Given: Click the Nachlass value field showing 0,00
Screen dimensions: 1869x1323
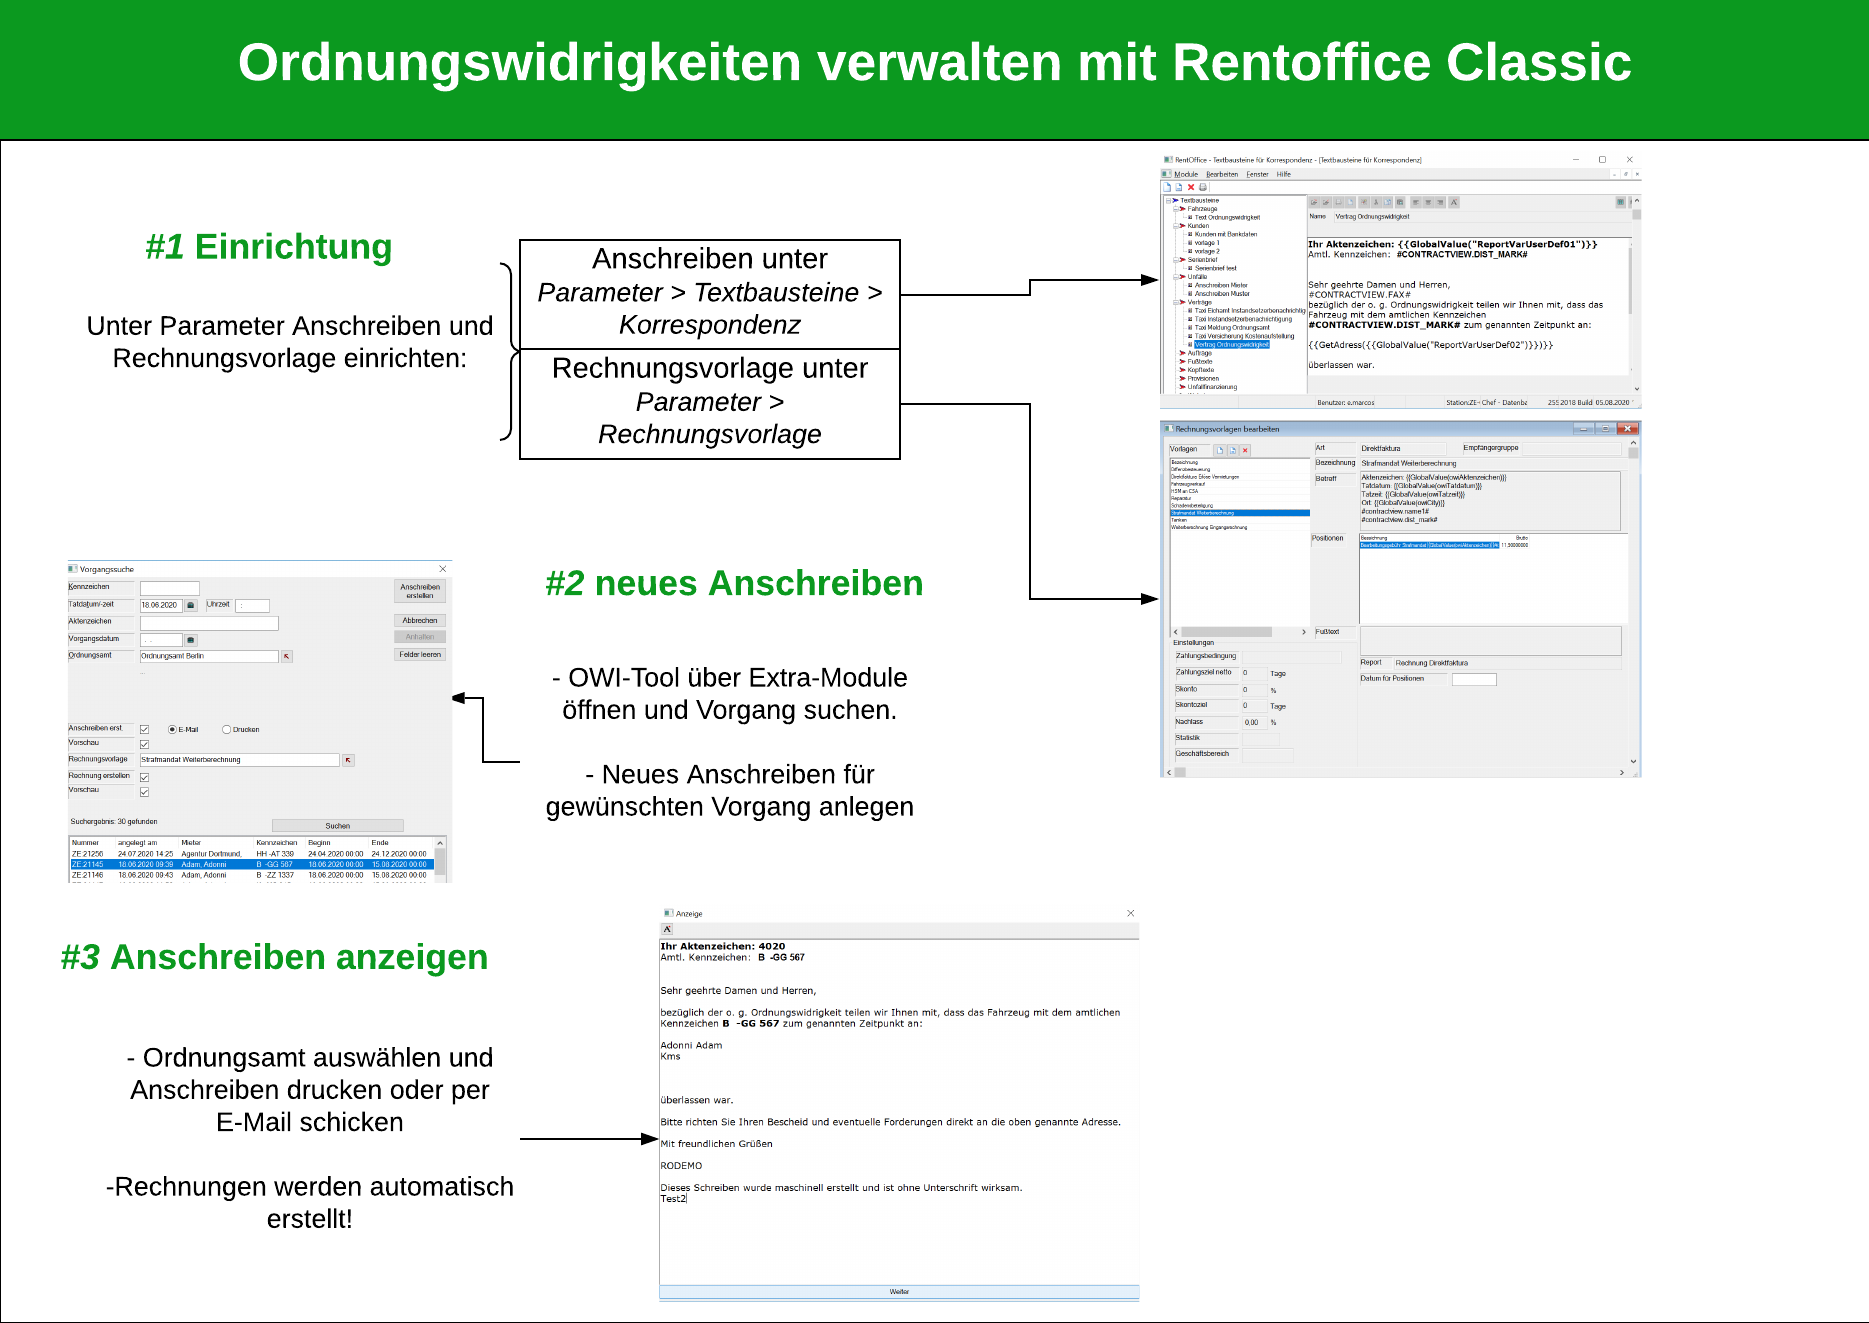Looking at the screenshot, I should pyautogui.click(x=1253, y=723).
